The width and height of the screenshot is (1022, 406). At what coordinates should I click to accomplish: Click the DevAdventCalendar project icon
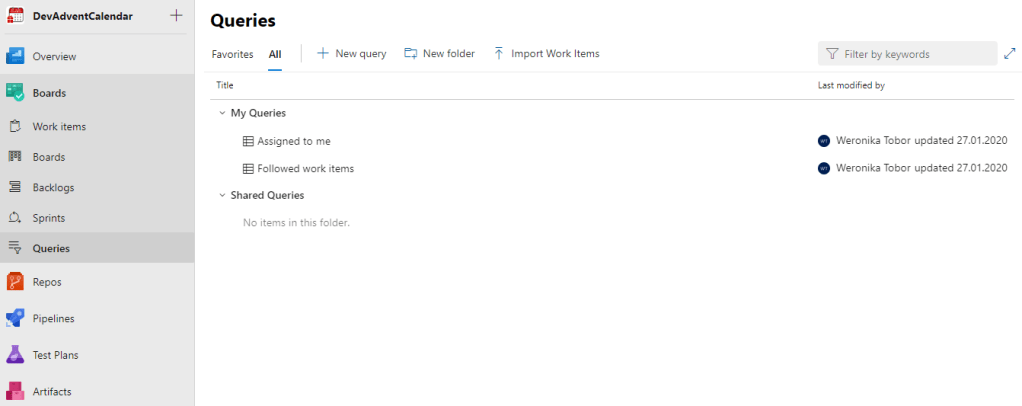pos(15,15)
